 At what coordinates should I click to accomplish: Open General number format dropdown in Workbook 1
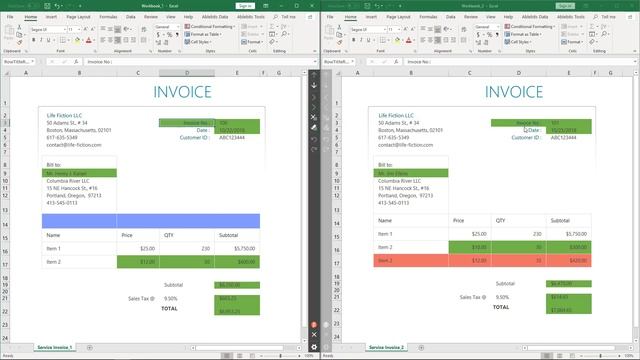coord(178,27)
